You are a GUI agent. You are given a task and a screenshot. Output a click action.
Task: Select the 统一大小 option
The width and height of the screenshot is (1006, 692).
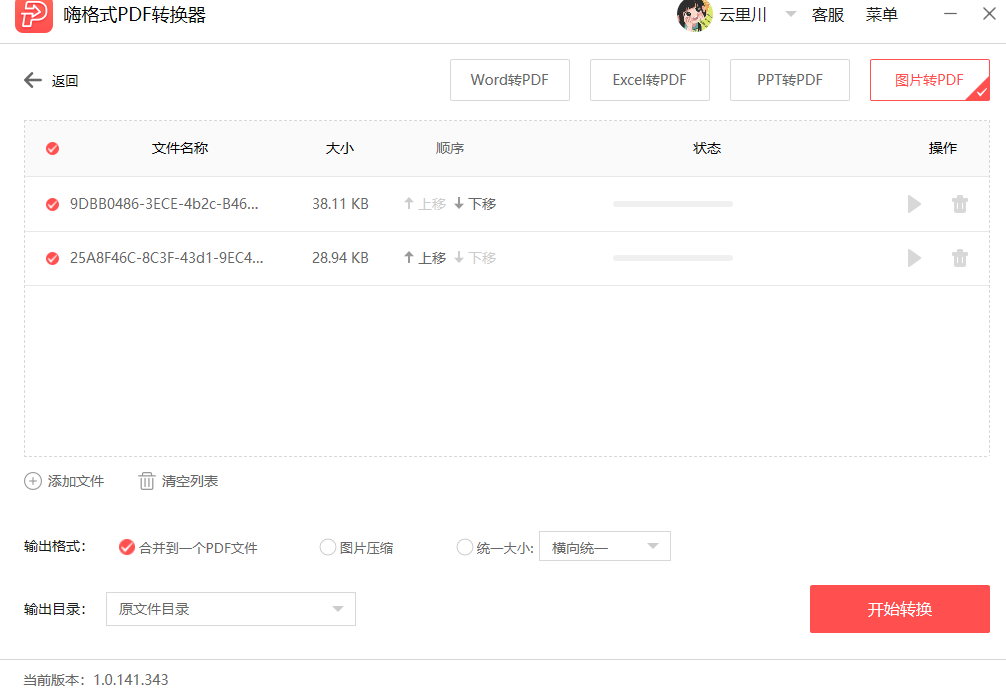pos(465,547)
